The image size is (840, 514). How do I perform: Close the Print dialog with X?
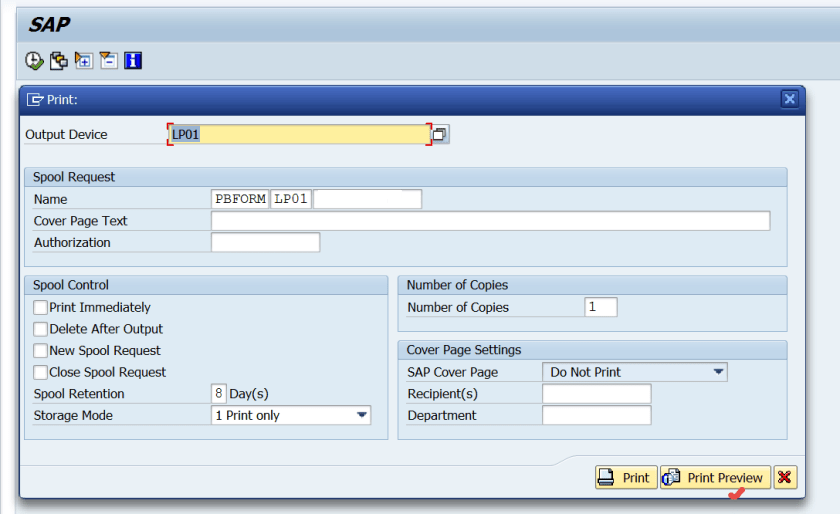(x=789, y=99)
